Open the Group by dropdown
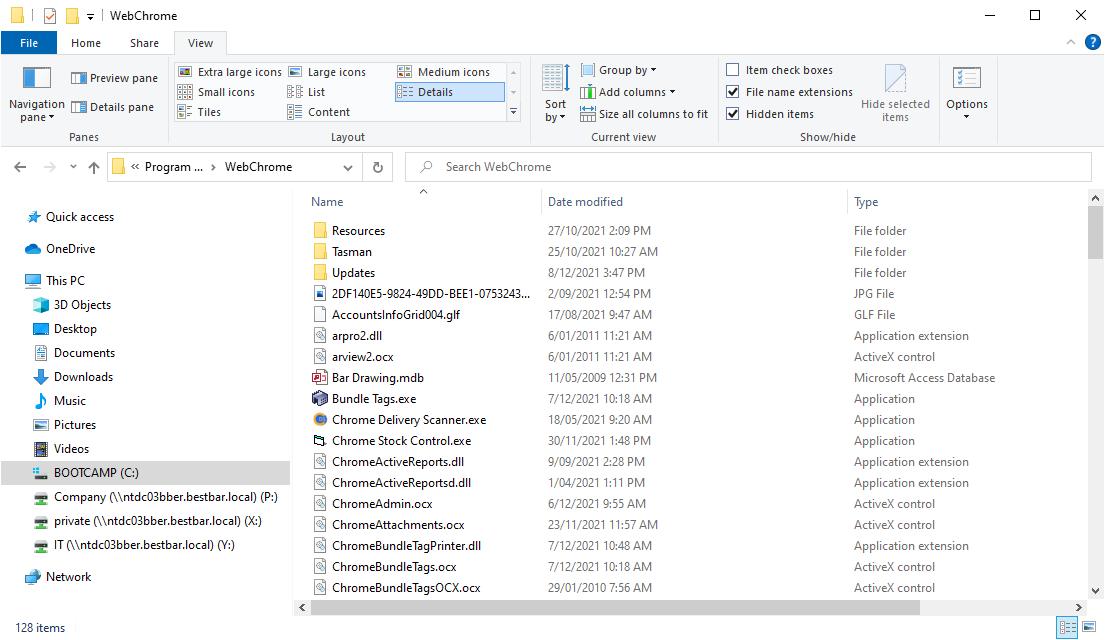This screenshot has width=1105, height=640. tap(619, 69)
